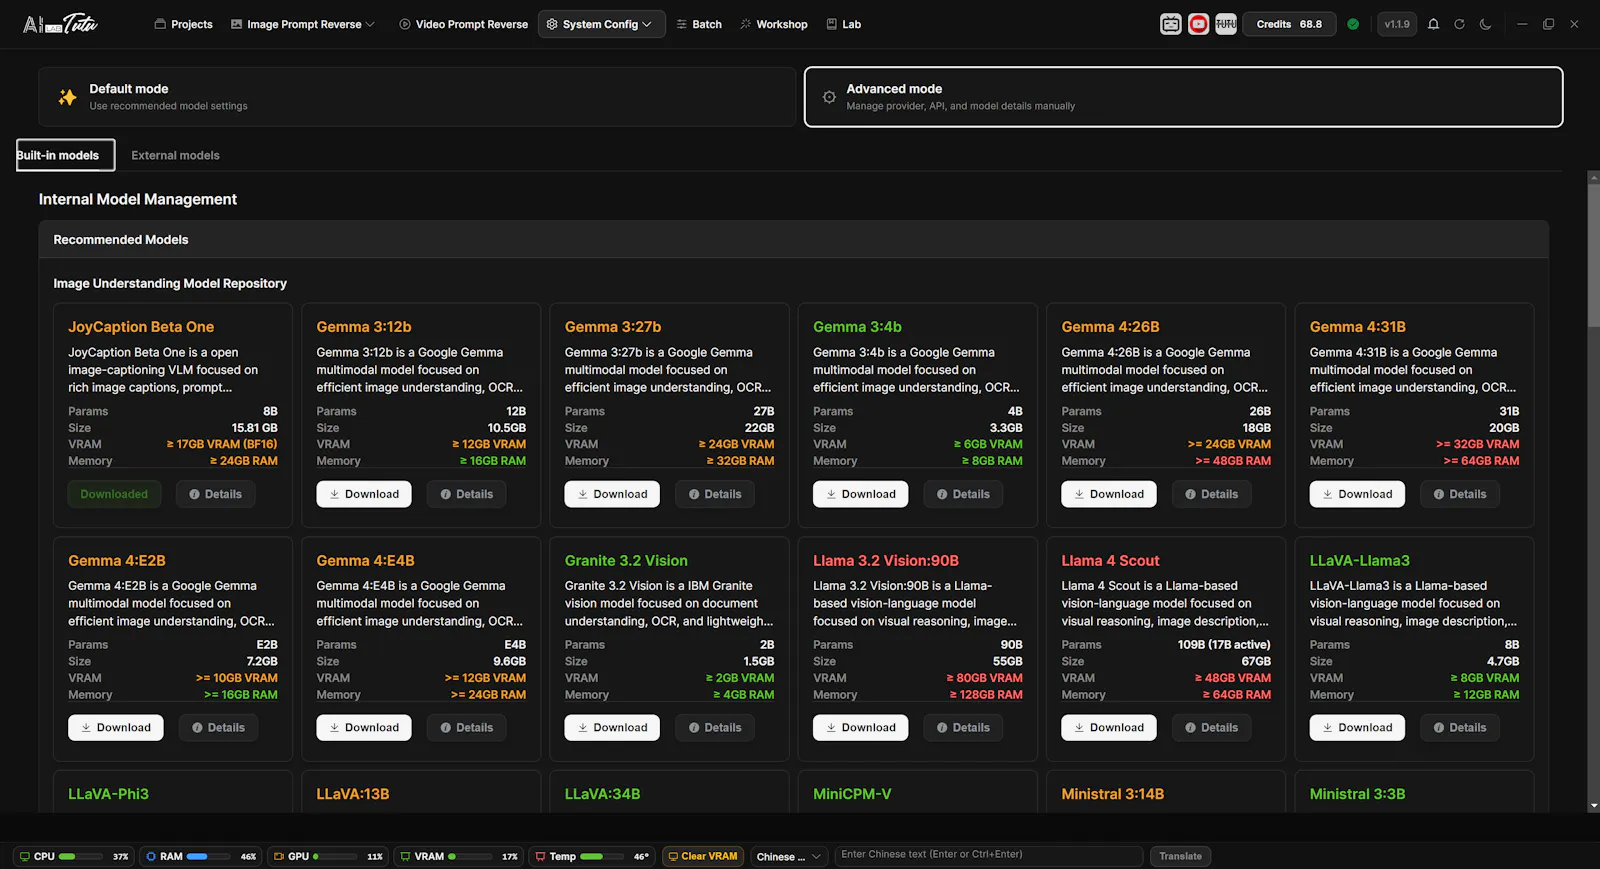
Task: Open Details for Gemma 4:E4B
Action: click(466, 728)
